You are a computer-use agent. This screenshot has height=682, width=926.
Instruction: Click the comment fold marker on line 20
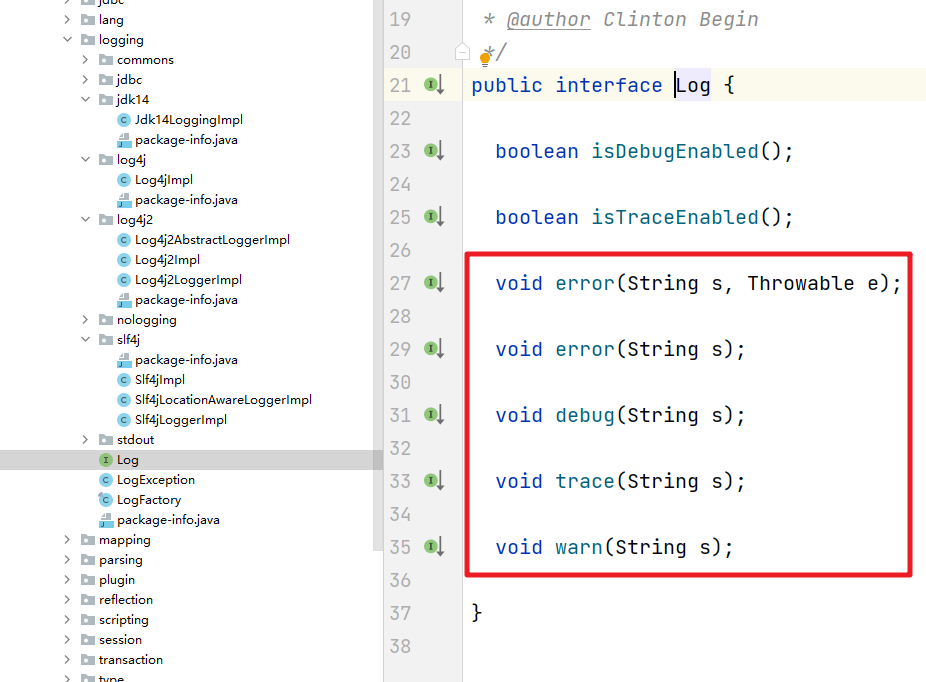click(x=462, y=53)
